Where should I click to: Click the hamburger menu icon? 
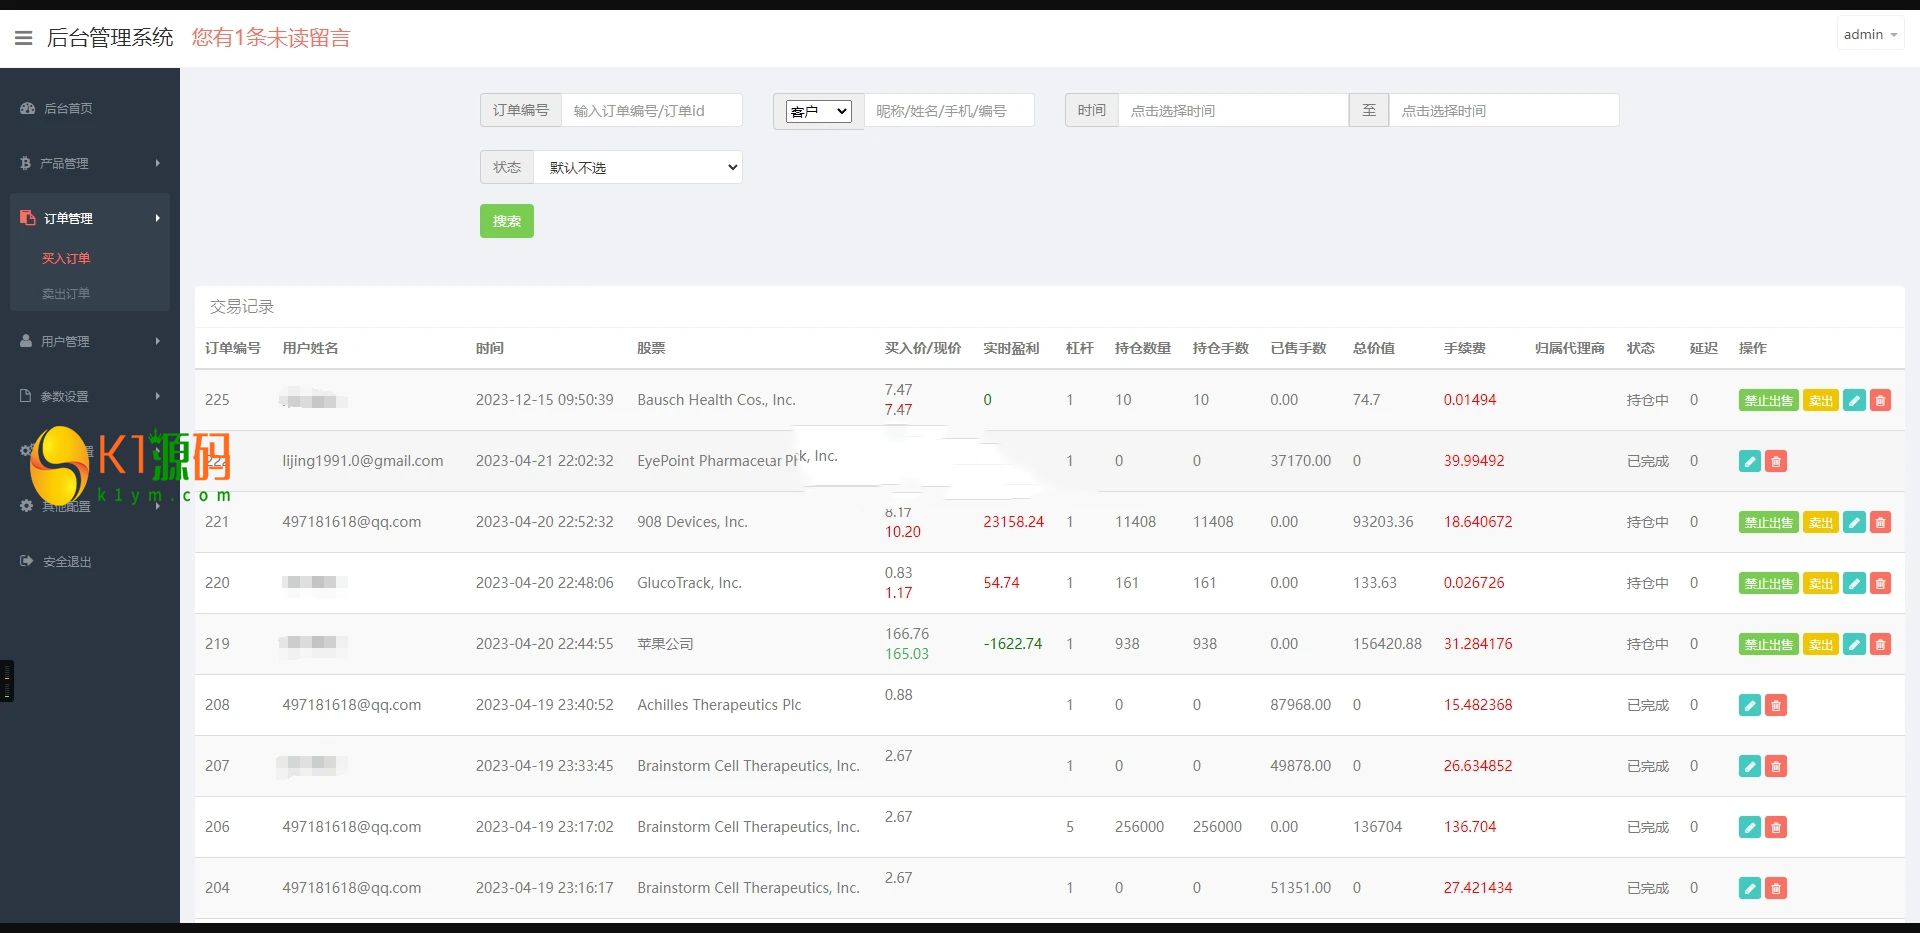coord(24,38)
